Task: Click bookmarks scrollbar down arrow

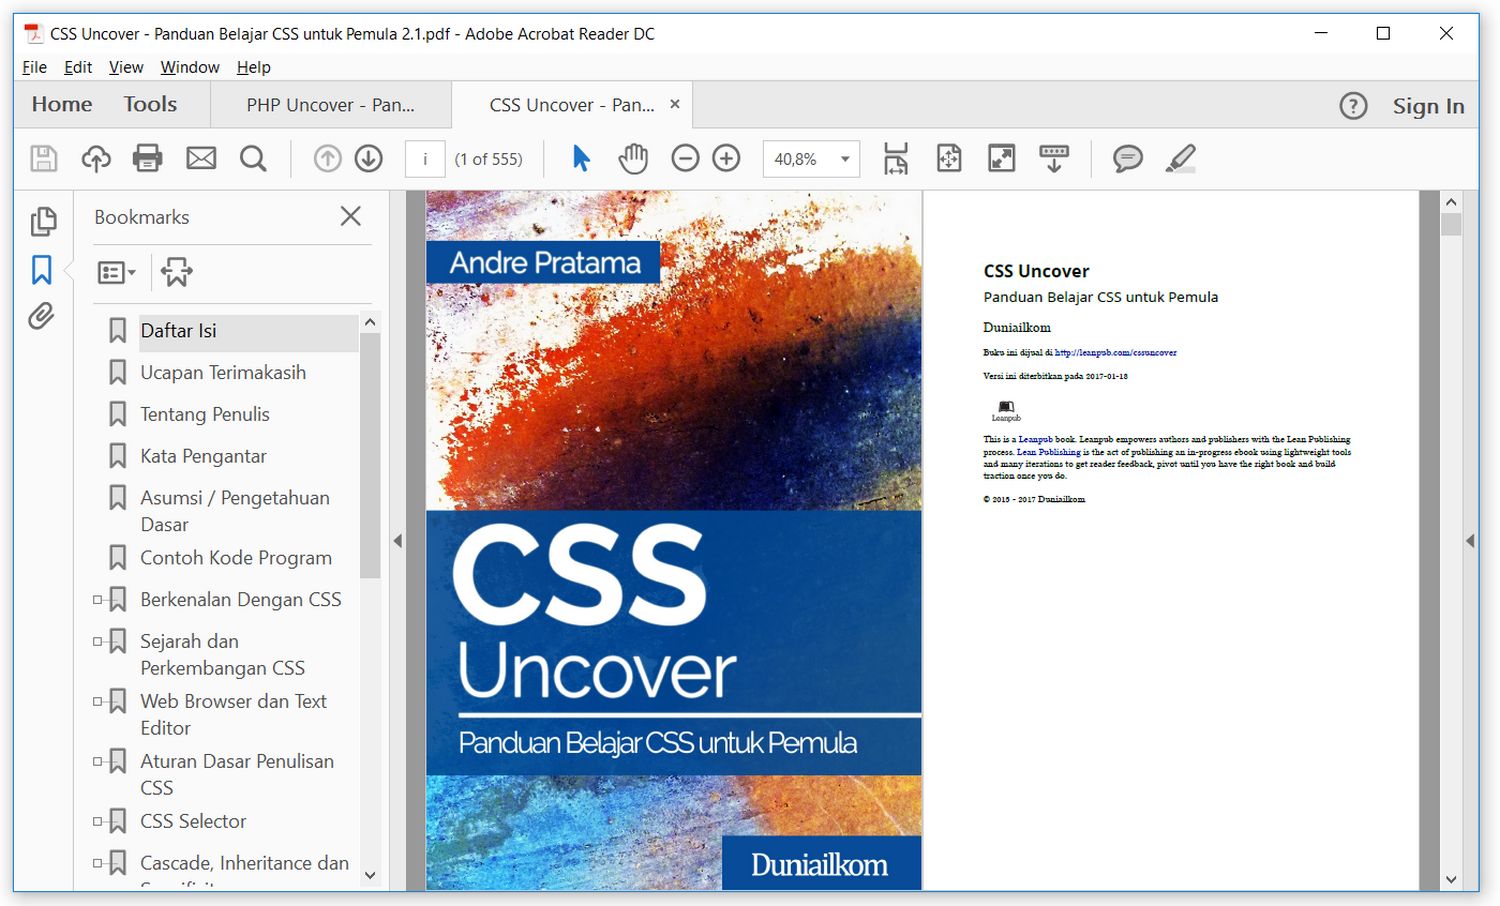Action: (370, 875)
